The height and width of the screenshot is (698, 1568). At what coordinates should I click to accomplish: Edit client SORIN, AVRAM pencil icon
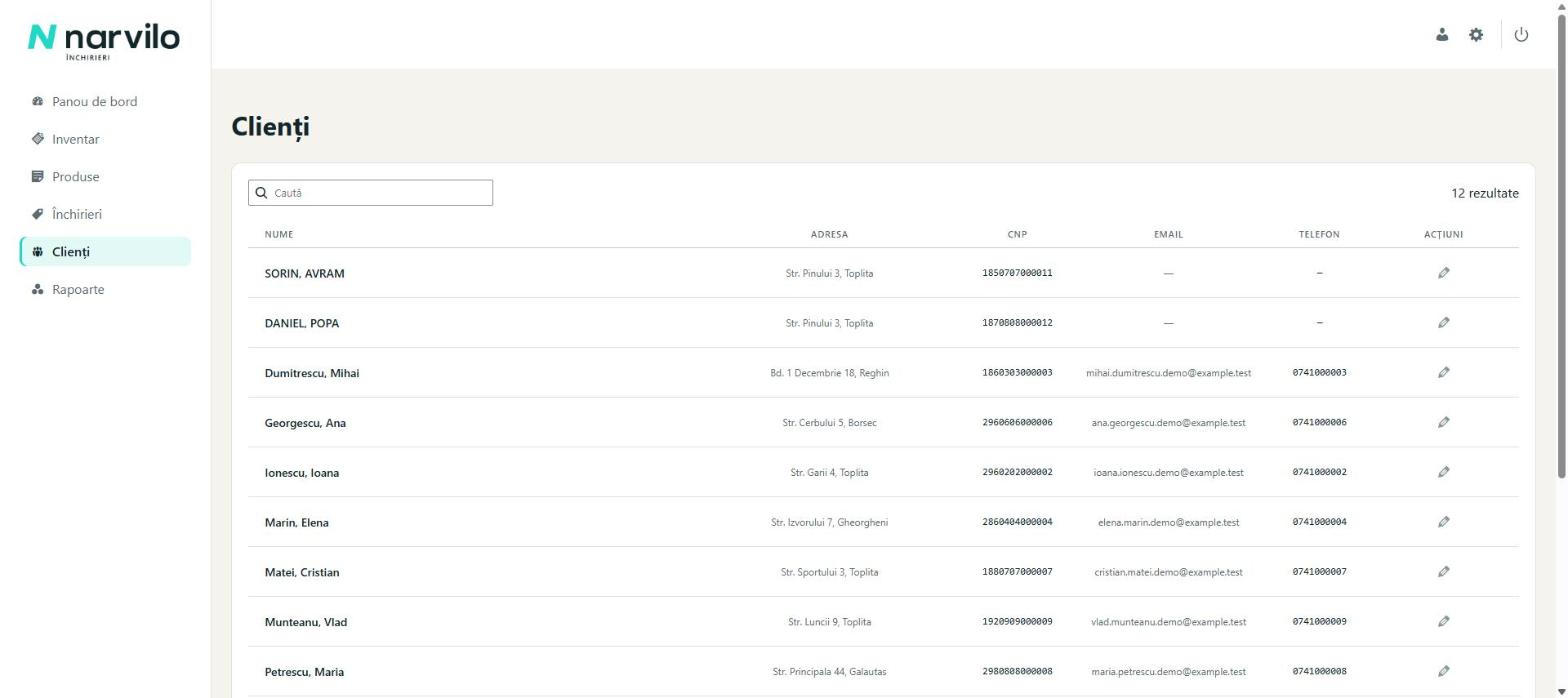[1443, 273]
